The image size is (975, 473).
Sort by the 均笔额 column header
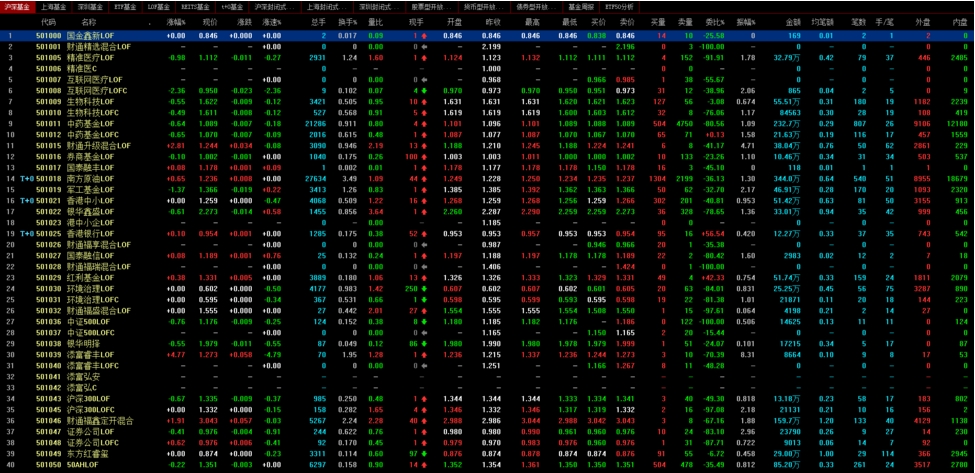[823, 23]
